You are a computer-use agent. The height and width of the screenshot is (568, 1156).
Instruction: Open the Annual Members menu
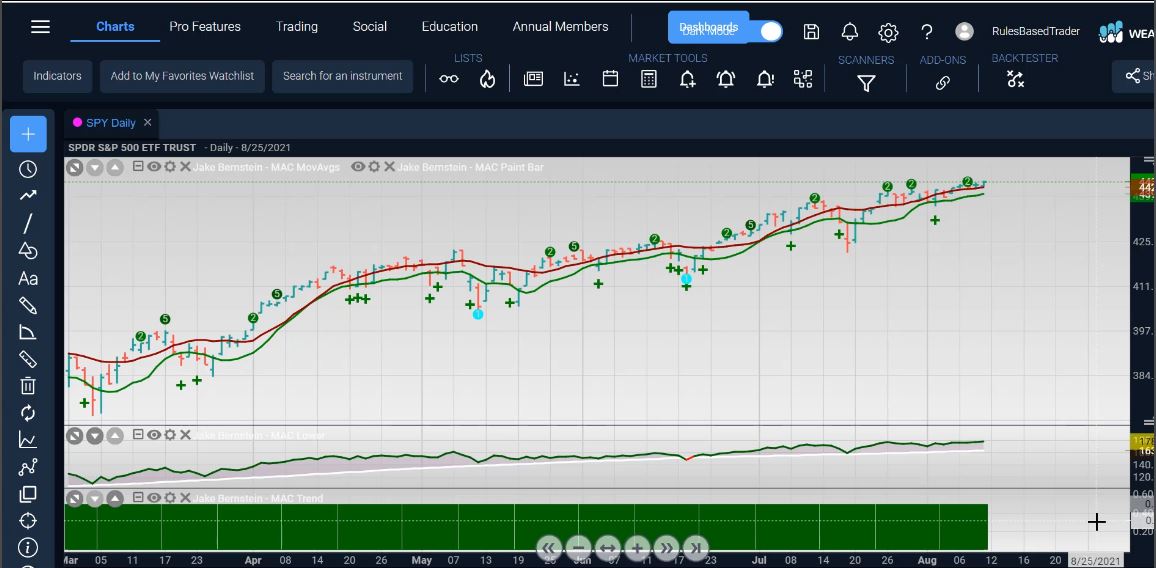tap(560, 27)
